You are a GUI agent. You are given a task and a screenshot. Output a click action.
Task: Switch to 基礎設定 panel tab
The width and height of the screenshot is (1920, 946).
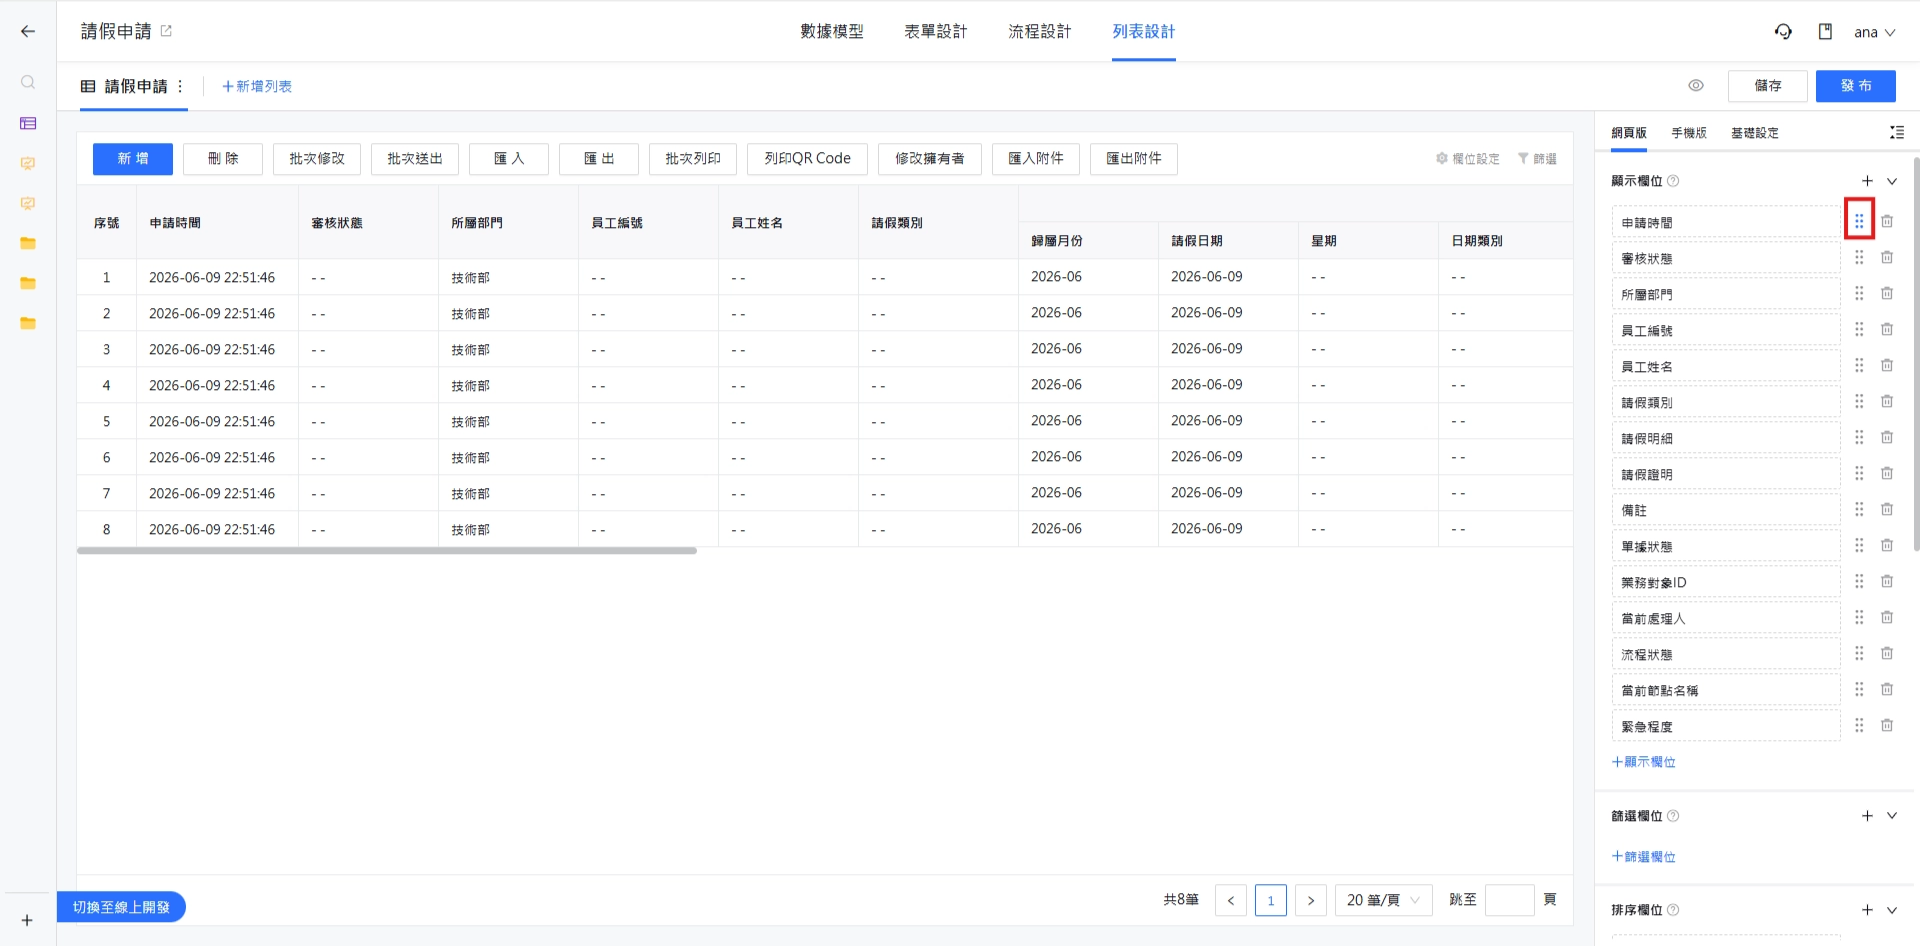pos(1755,132)
